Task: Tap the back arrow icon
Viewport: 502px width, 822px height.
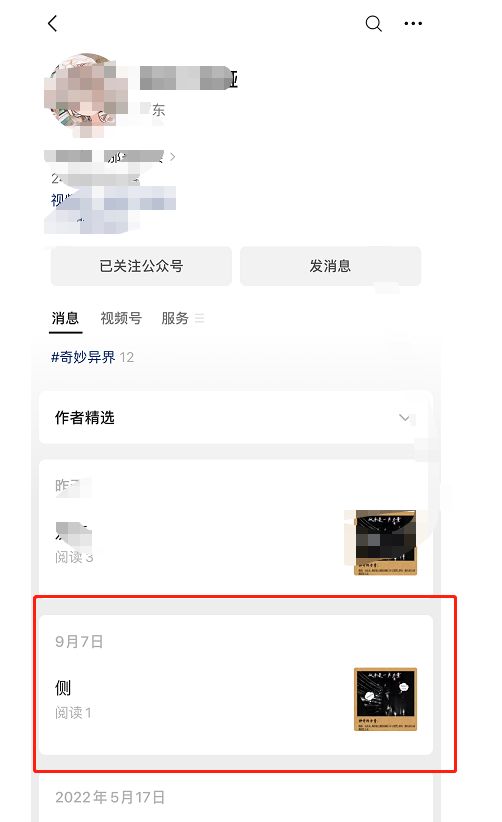Action: tap(52, 23)
